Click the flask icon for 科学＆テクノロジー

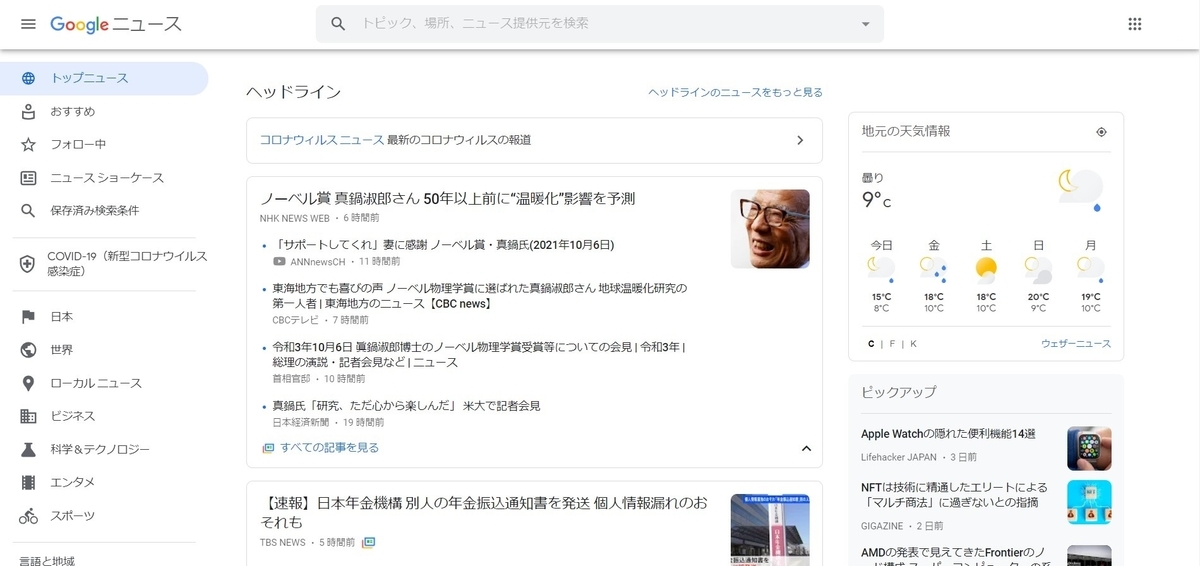(28, 449)
